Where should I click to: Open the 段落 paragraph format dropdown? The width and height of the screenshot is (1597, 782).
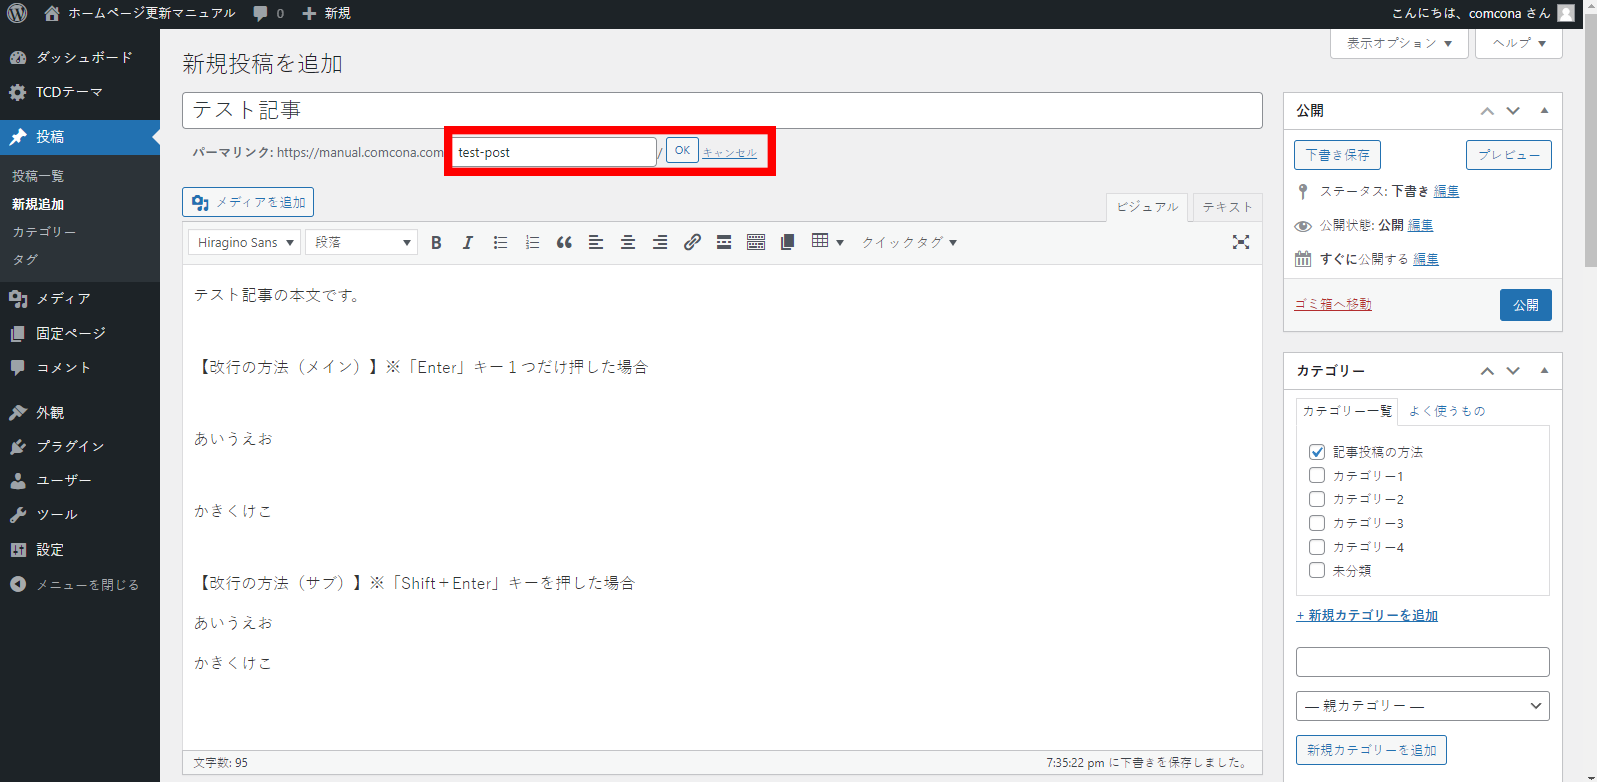[361, 243]
